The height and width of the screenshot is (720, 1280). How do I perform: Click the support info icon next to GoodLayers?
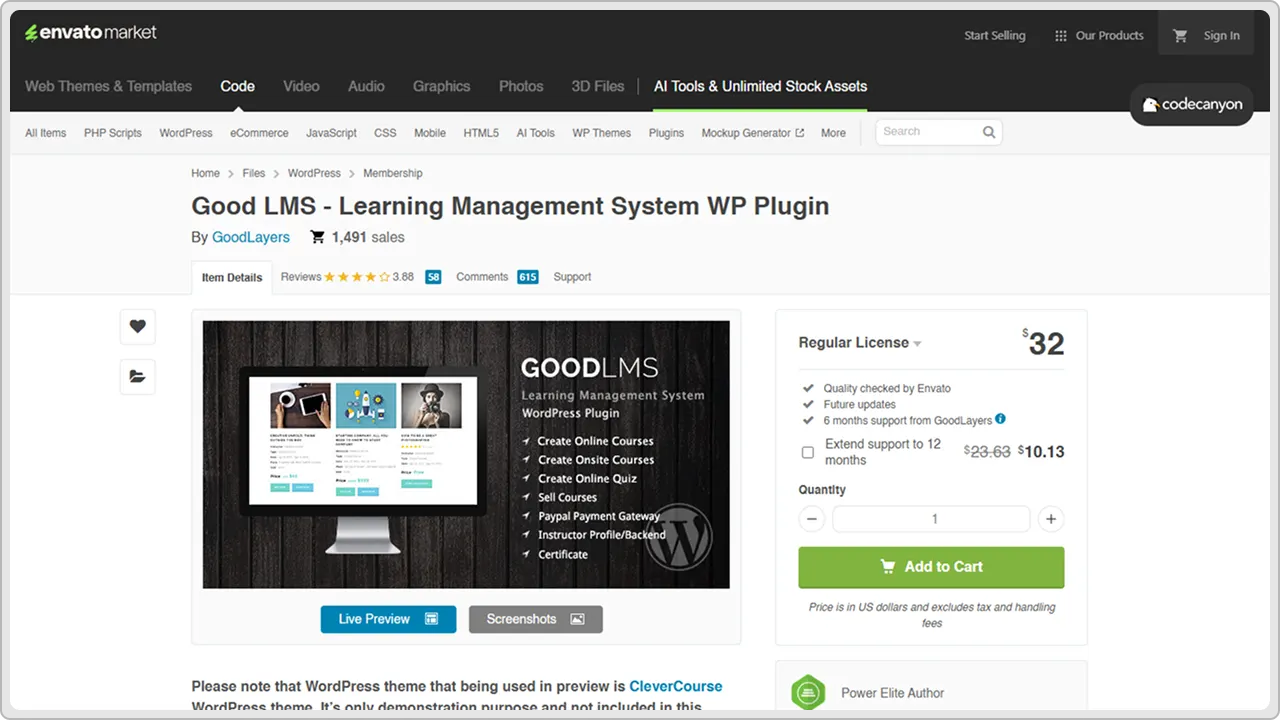click(x=1000, y=420)
